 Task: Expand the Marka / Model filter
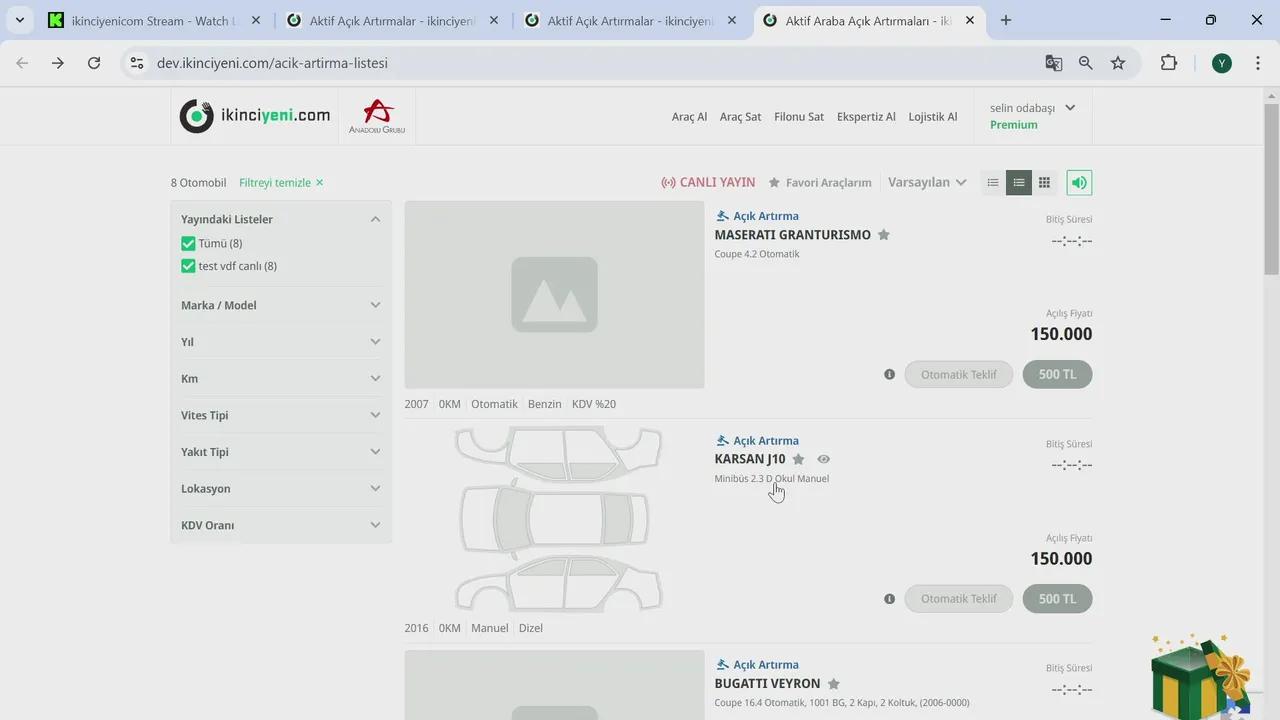pos(375,305)
